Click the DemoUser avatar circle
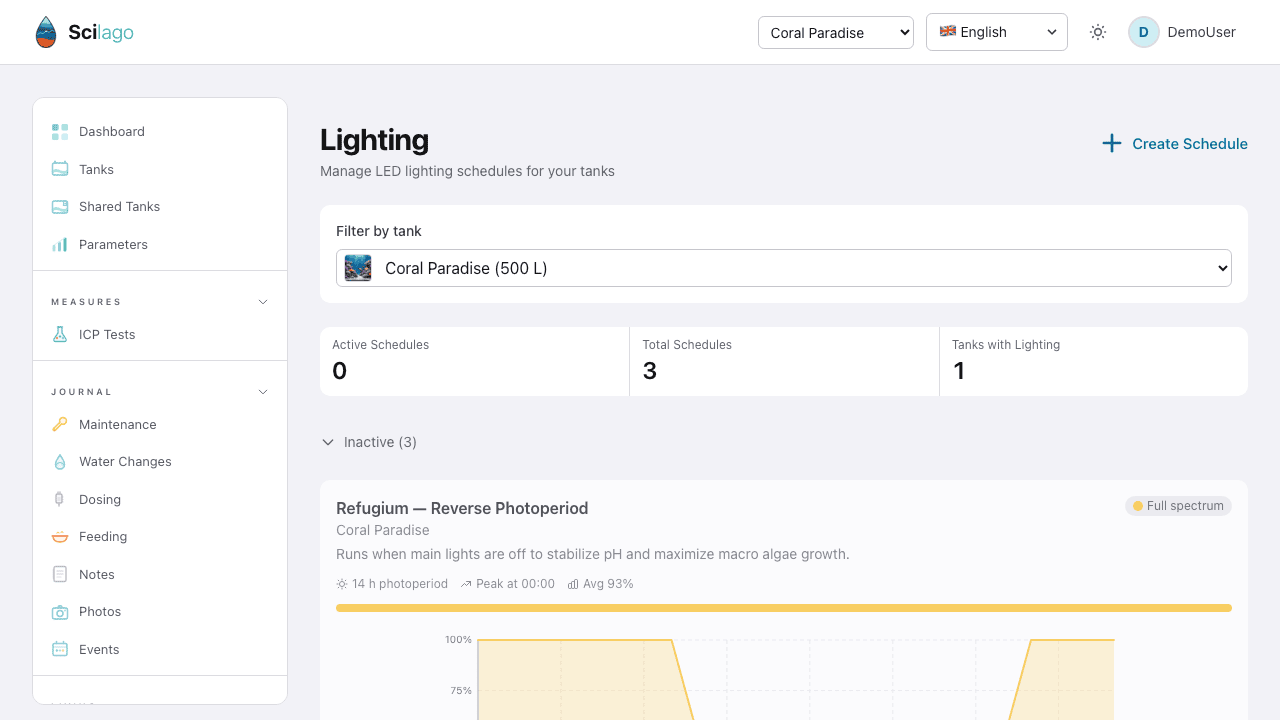Viewport: 1280px width, 720px height. coord(1144,32)
